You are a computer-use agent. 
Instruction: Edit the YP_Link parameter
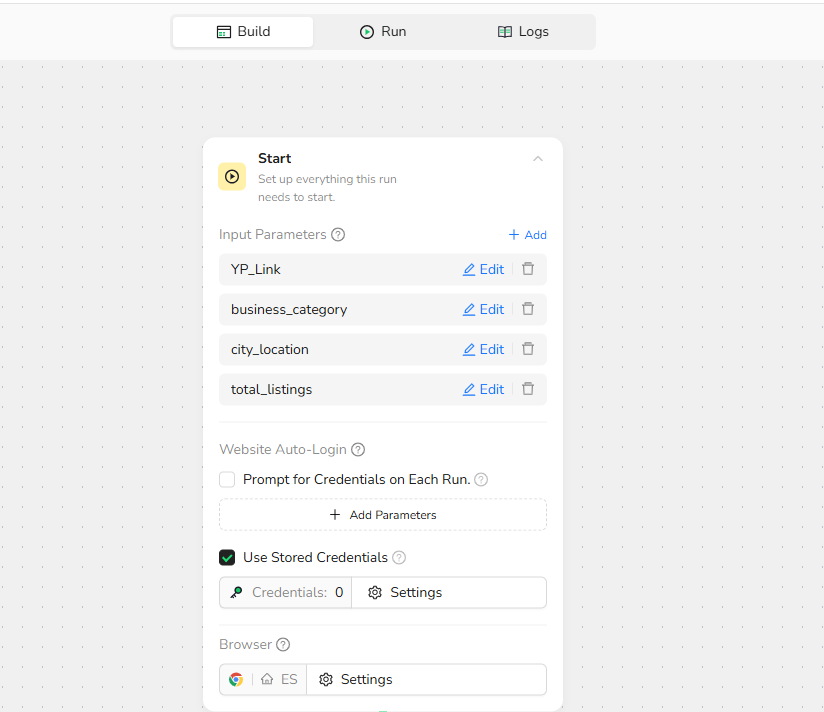[x=483, y=269]
